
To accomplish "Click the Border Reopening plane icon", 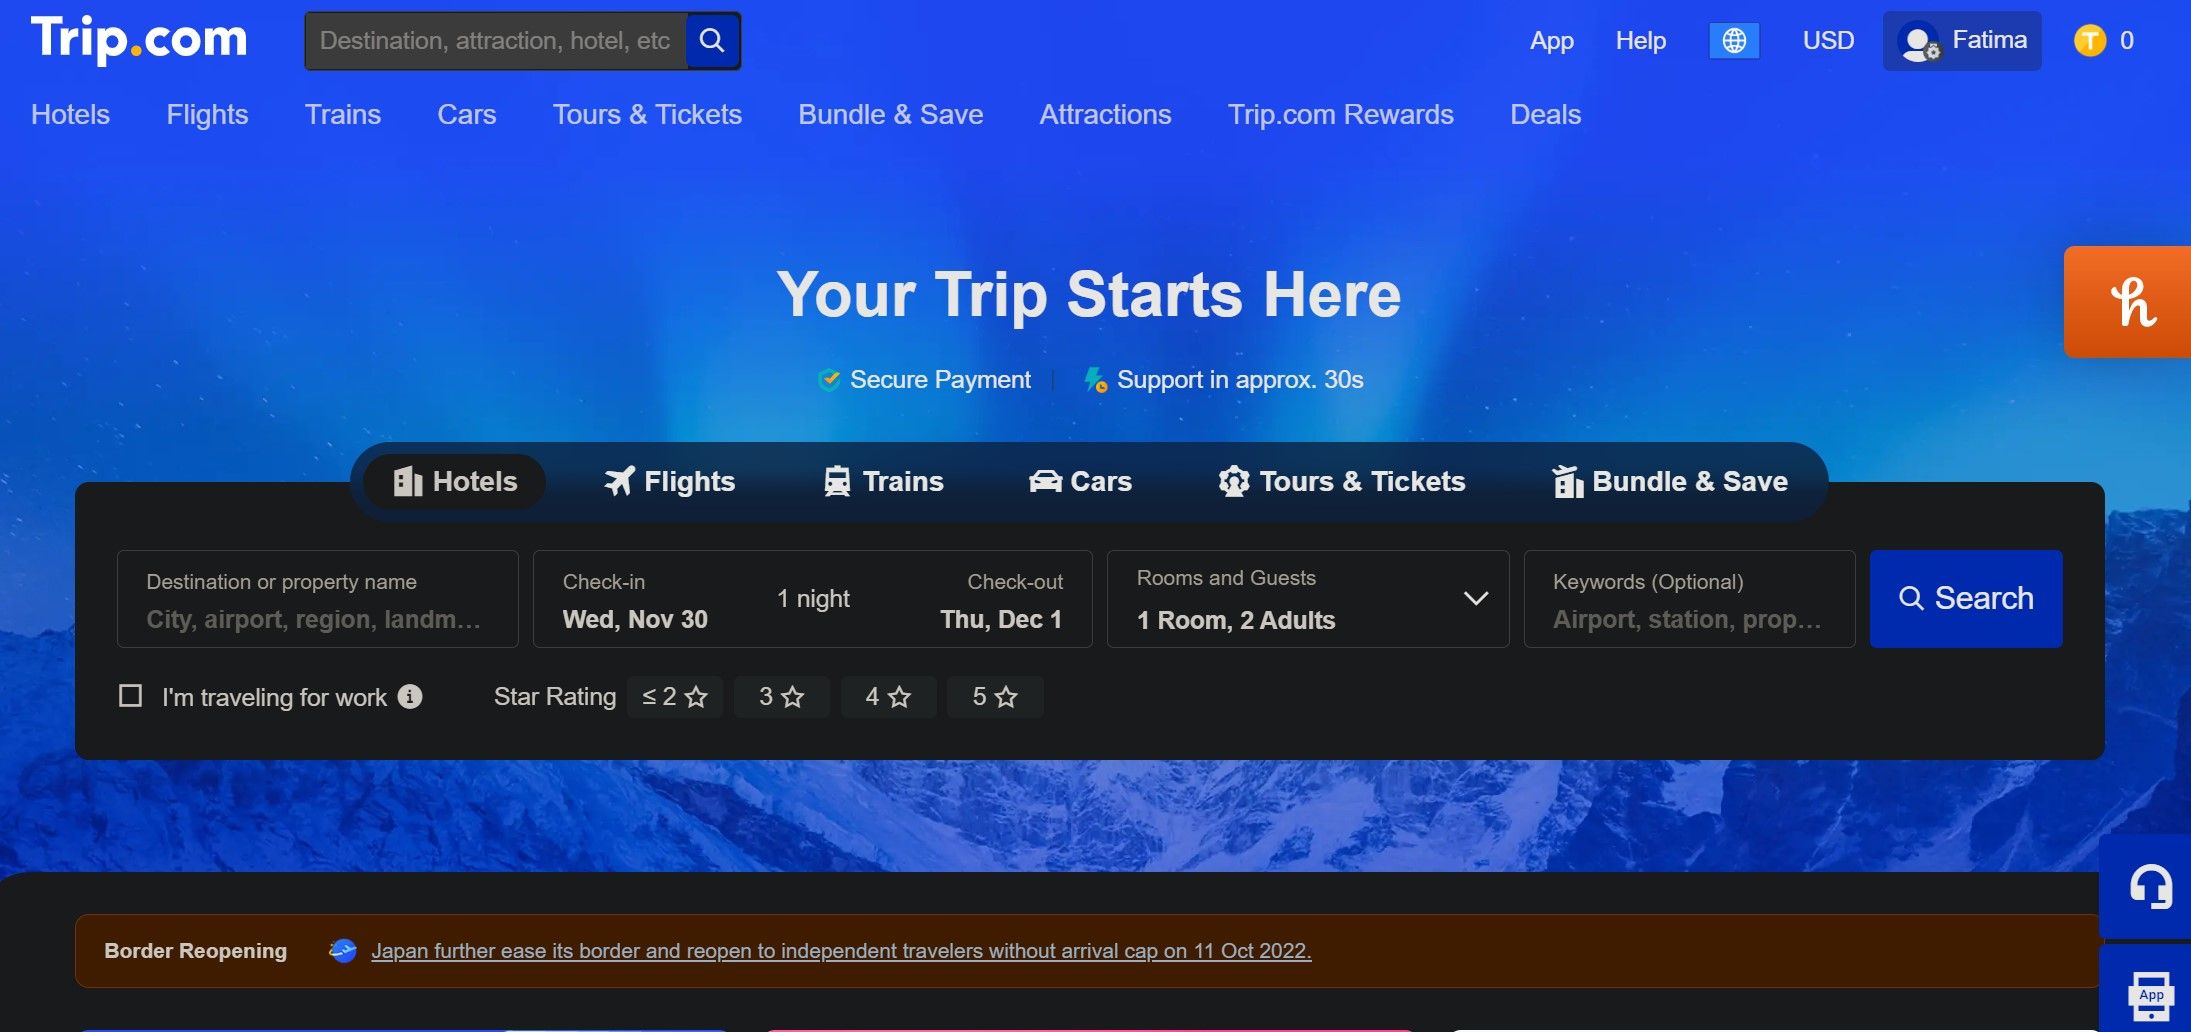I will pos(343,950).
